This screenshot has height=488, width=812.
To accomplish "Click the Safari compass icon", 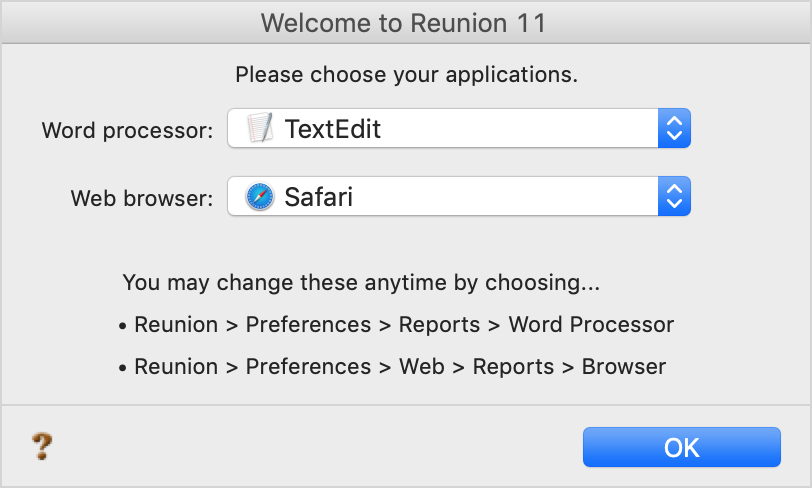I will pyautogui.click(x=260, y=196).
